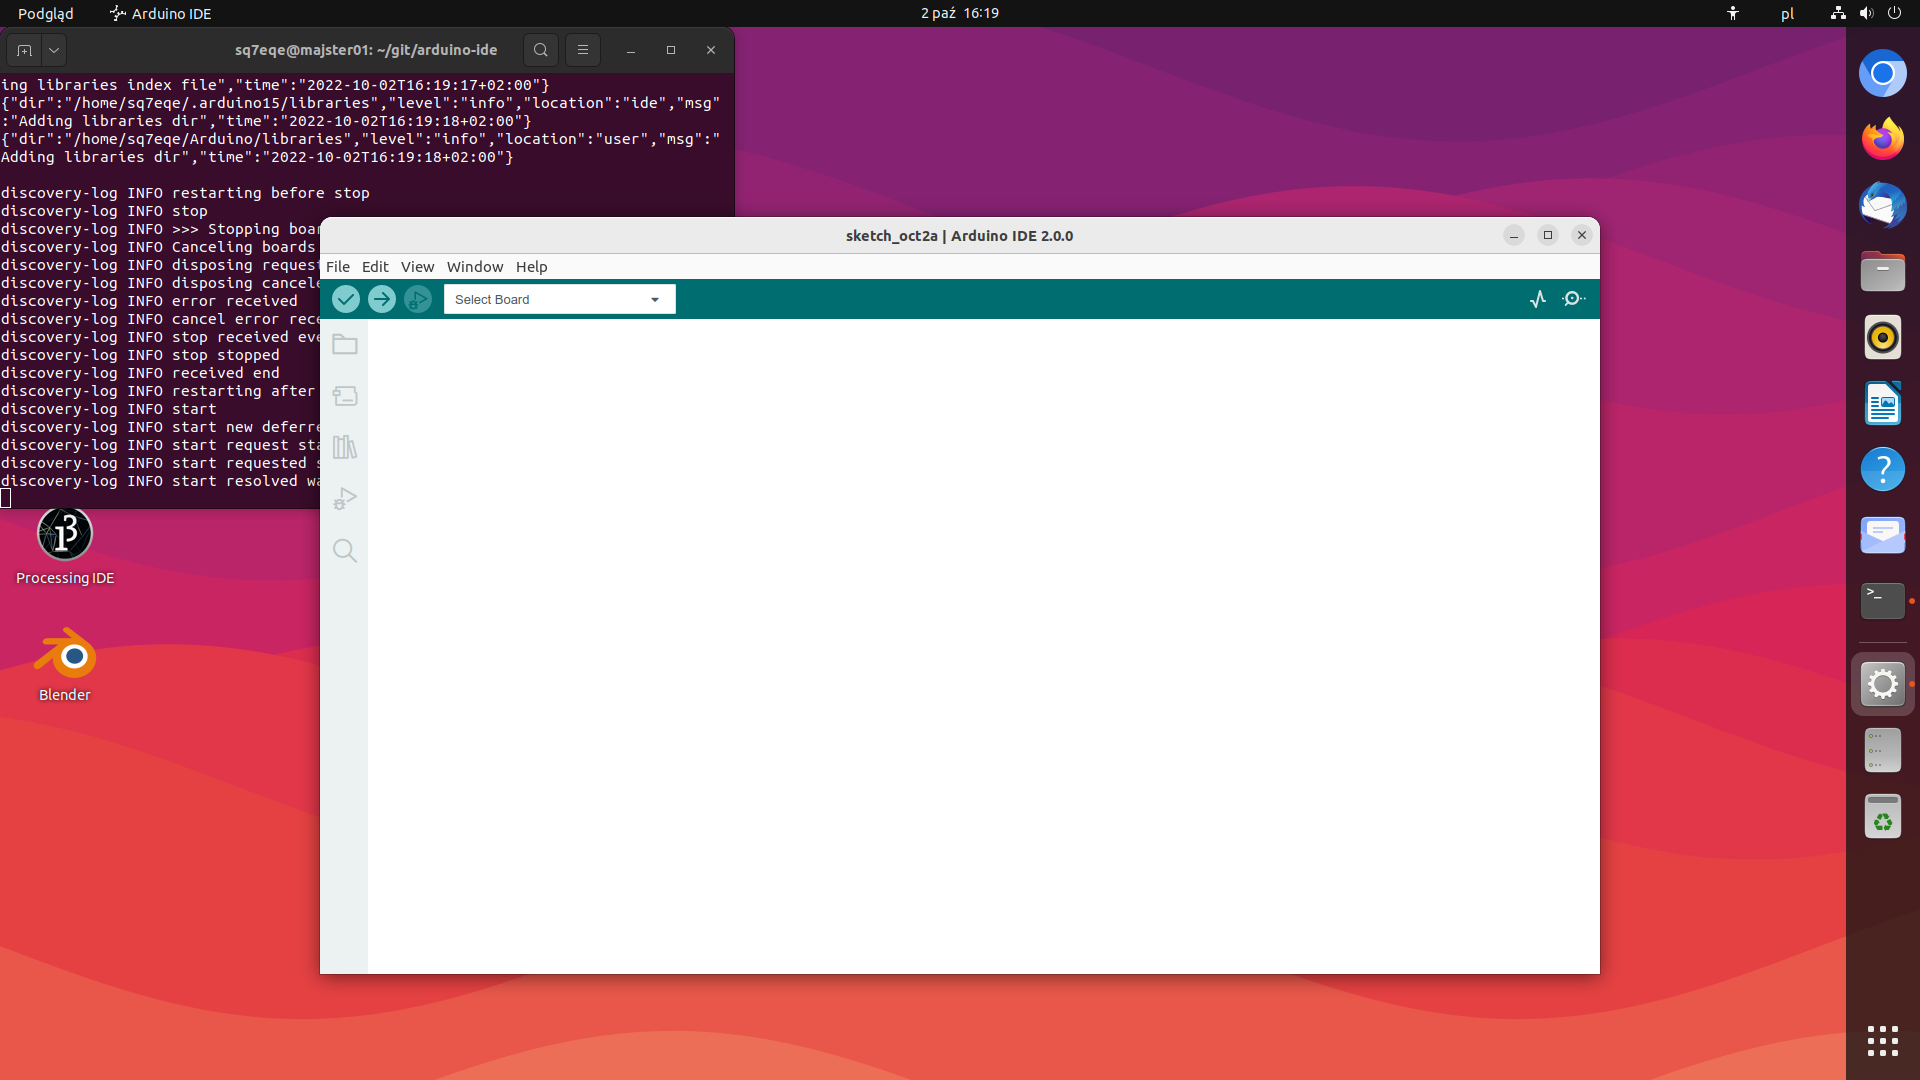Close the terminal window
The height and width of the screenshot is (1080, 1920).
coord(711,50)
